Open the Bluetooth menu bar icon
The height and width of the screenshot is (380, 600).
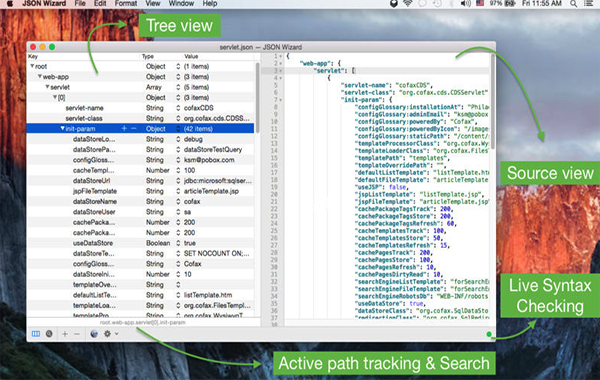click(x=451, y=3)
